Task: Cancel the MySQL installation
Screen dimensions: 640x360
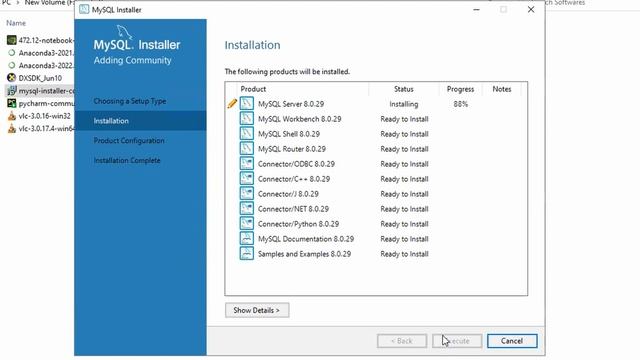Action: coord(512,341)
